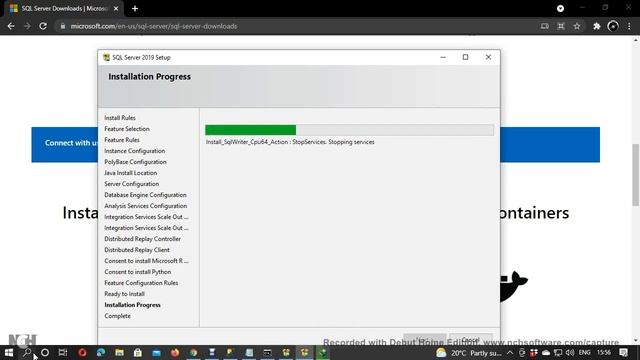Select Installation Progress step
640x360 pixels.
click(x=132, y=305)
